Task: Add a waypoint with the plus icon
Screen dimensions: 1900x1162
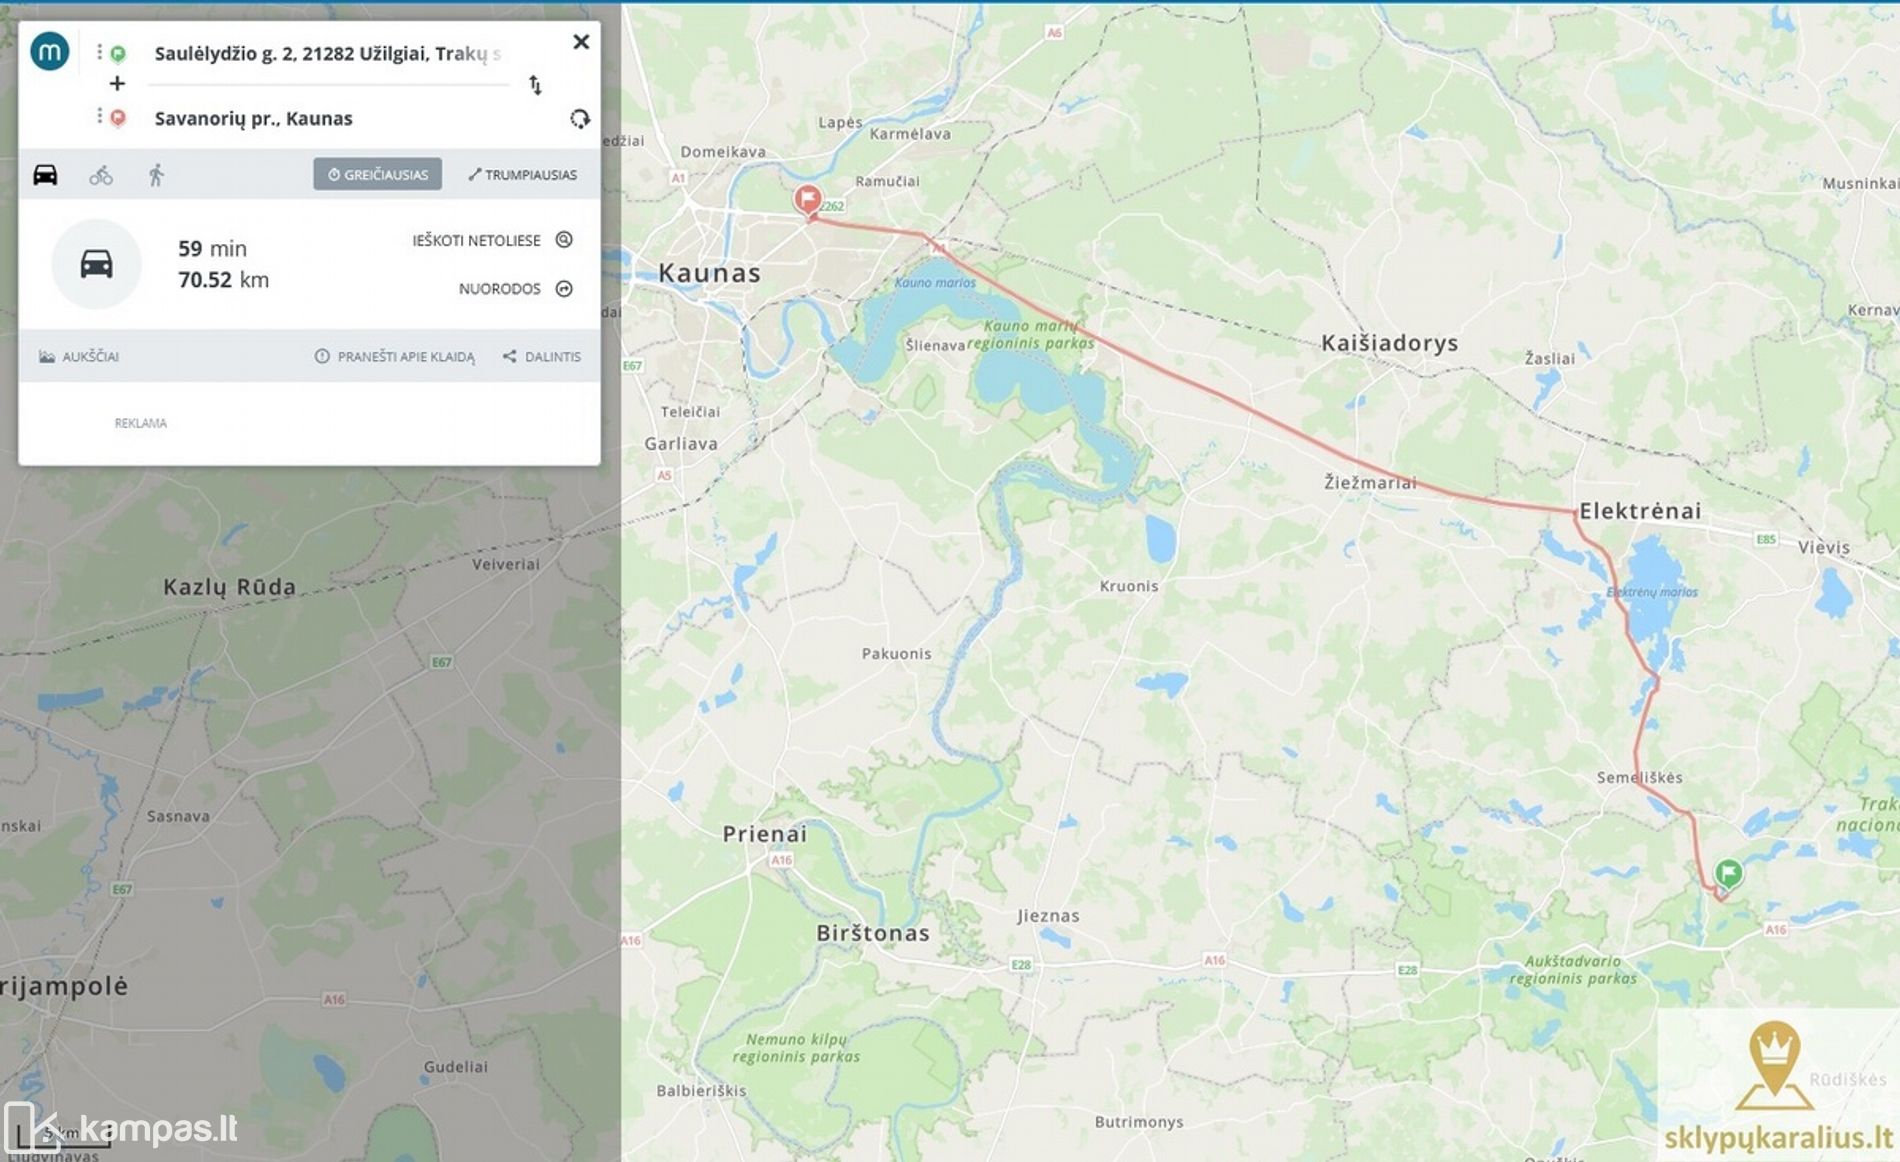Action: 117,84
